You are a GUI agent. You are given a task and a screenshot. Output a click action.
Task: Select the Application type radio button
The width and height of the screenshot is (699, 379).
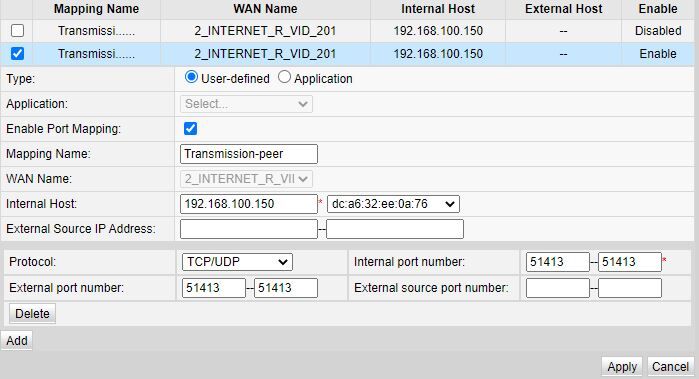284,77
